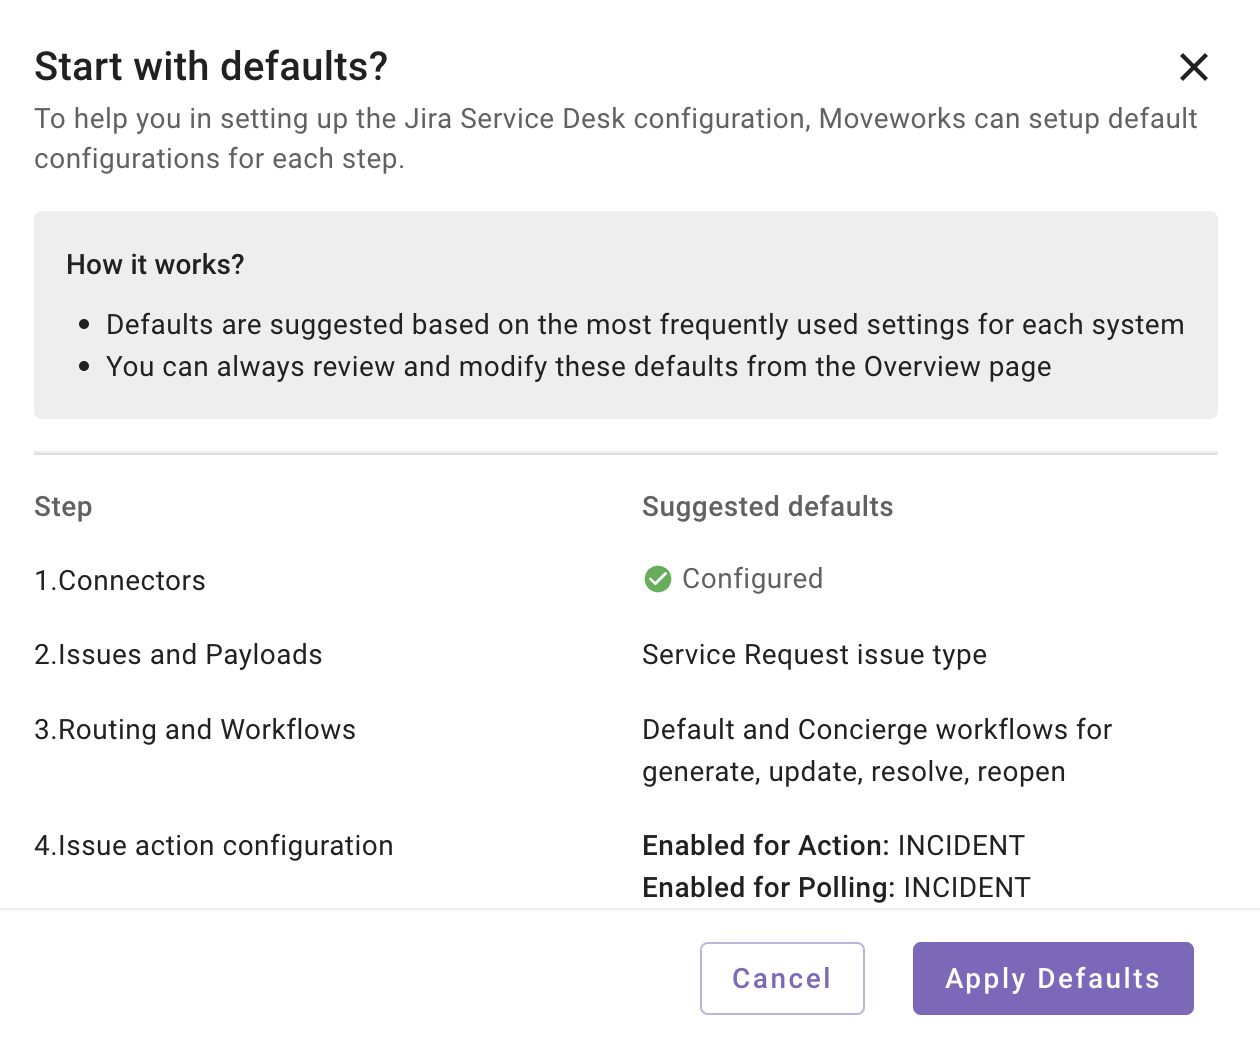Click the Enabled for Action: INCIDENT line
The image size is (1260, 1042).
[x=833, y=846]
